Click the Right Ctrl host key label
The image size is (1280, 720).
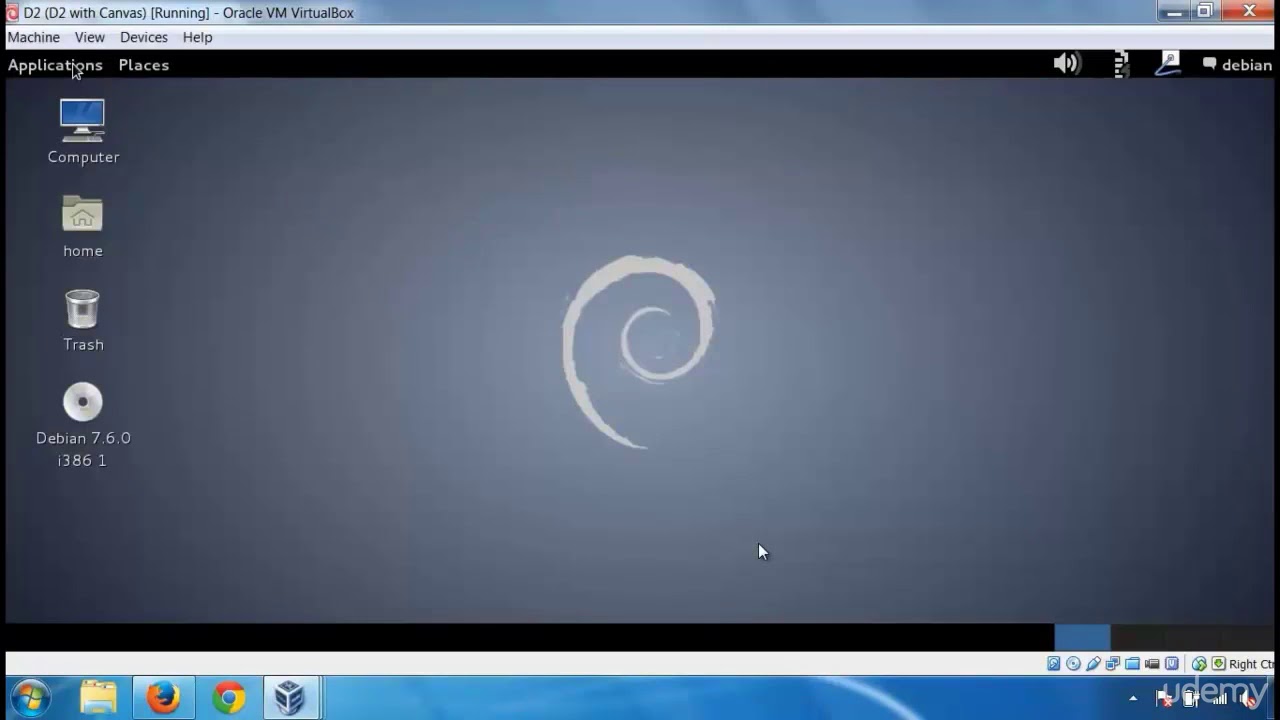(x=1251, y=664)
